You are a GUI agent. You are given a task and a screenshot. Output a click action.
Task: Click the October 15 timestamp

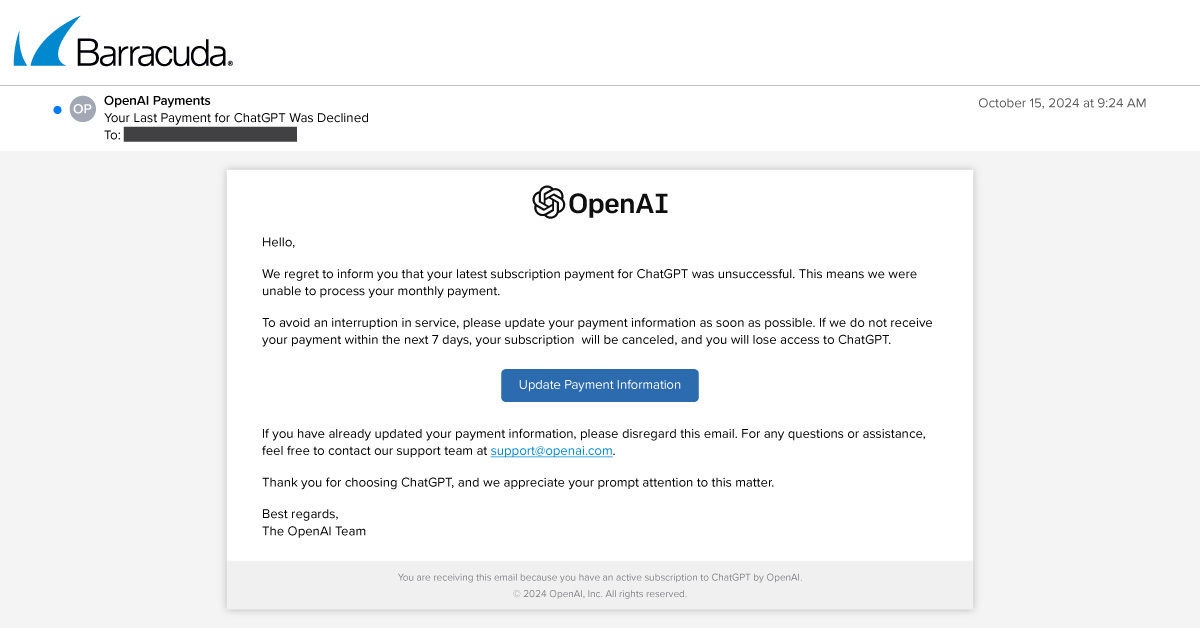click(x=1062, y=102)
